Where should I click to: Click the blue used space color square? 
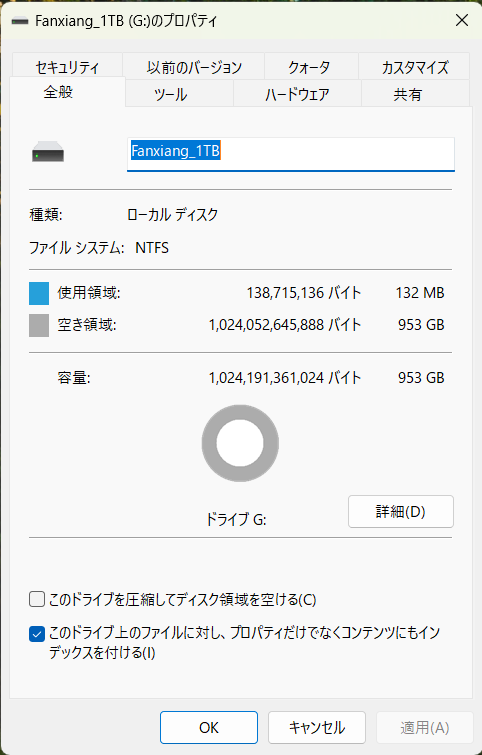39,293
